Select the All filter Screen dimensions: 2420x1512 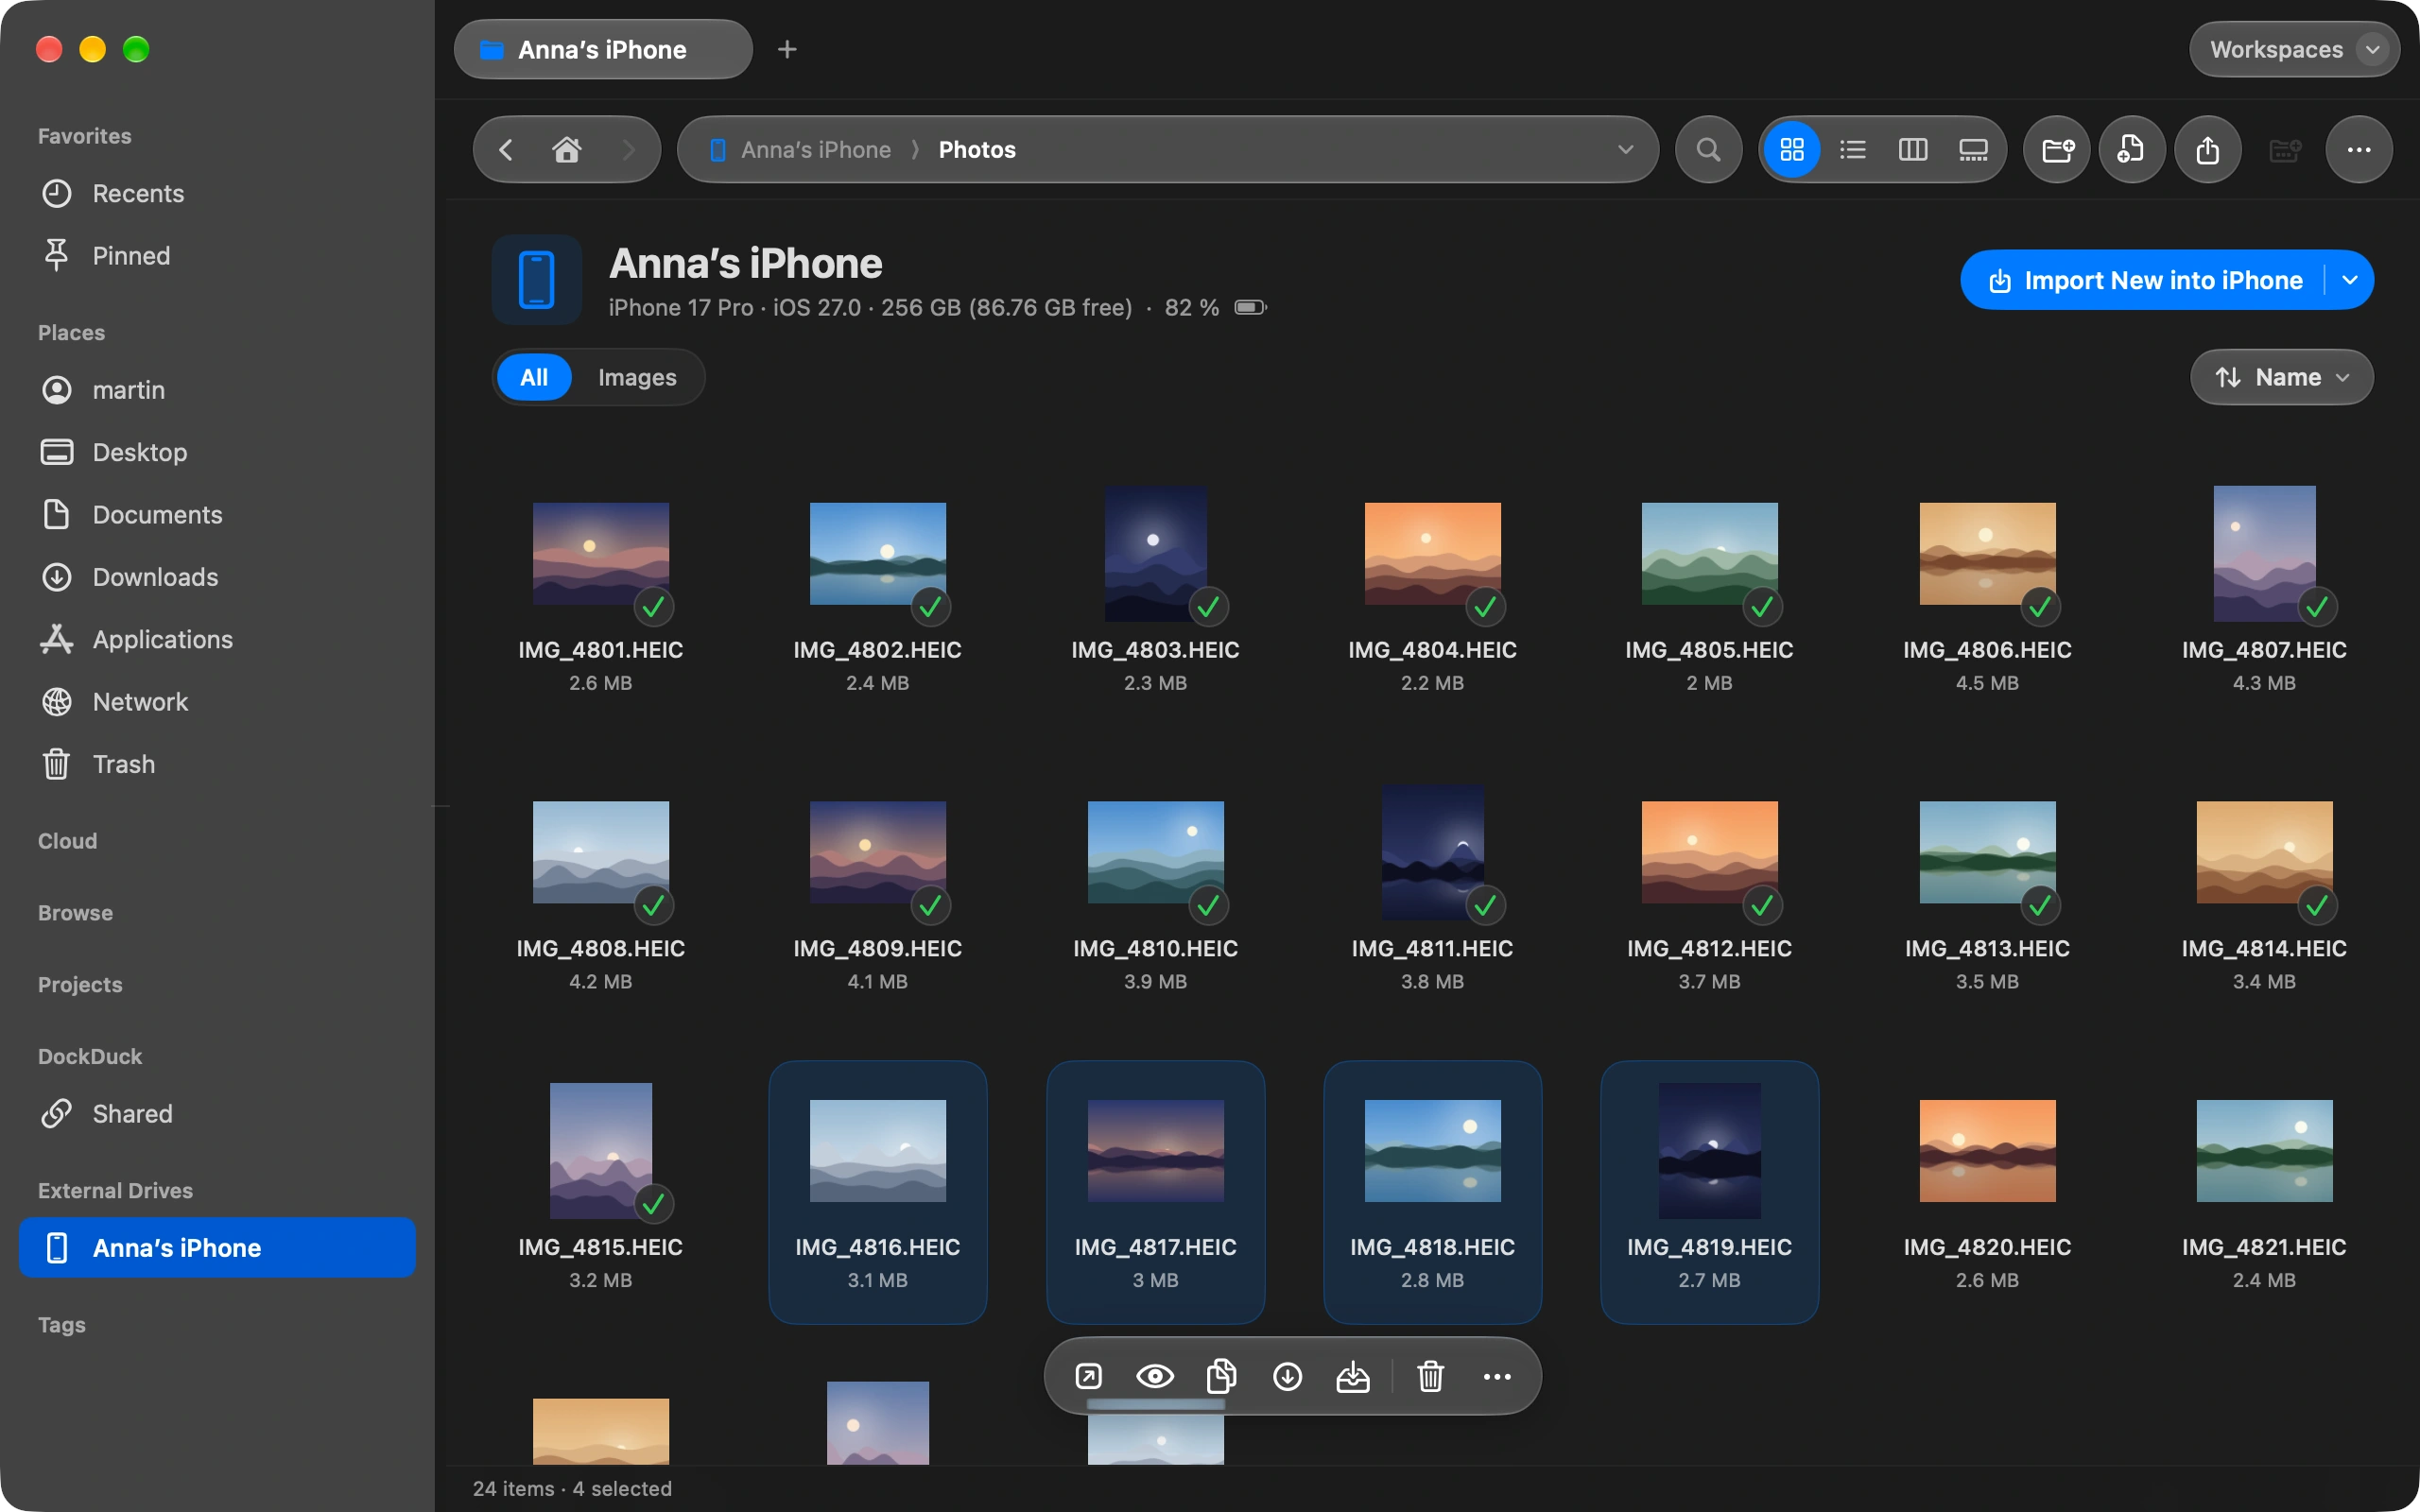pos(534,377)
